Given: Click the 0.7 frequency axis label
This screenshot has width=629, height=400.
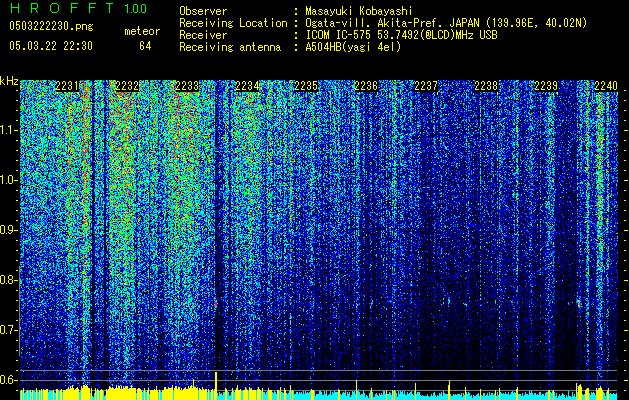Looking at the screenshot, I should pyautogui.click(x=9, y=330).
